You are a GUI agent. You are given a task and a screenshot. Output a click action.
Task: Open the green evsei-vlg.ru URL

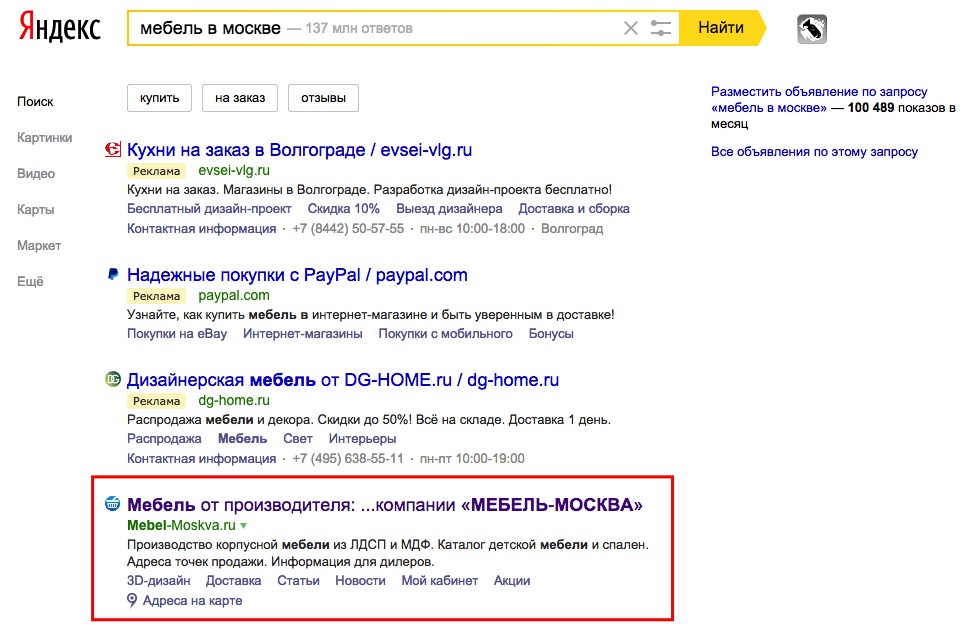pos(234,171)
